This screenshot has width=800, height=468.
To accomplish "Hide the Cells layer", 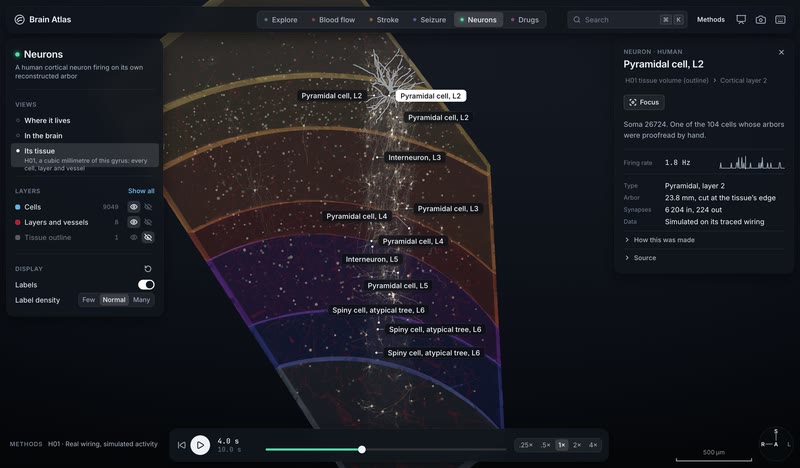I will click(148, 207).
